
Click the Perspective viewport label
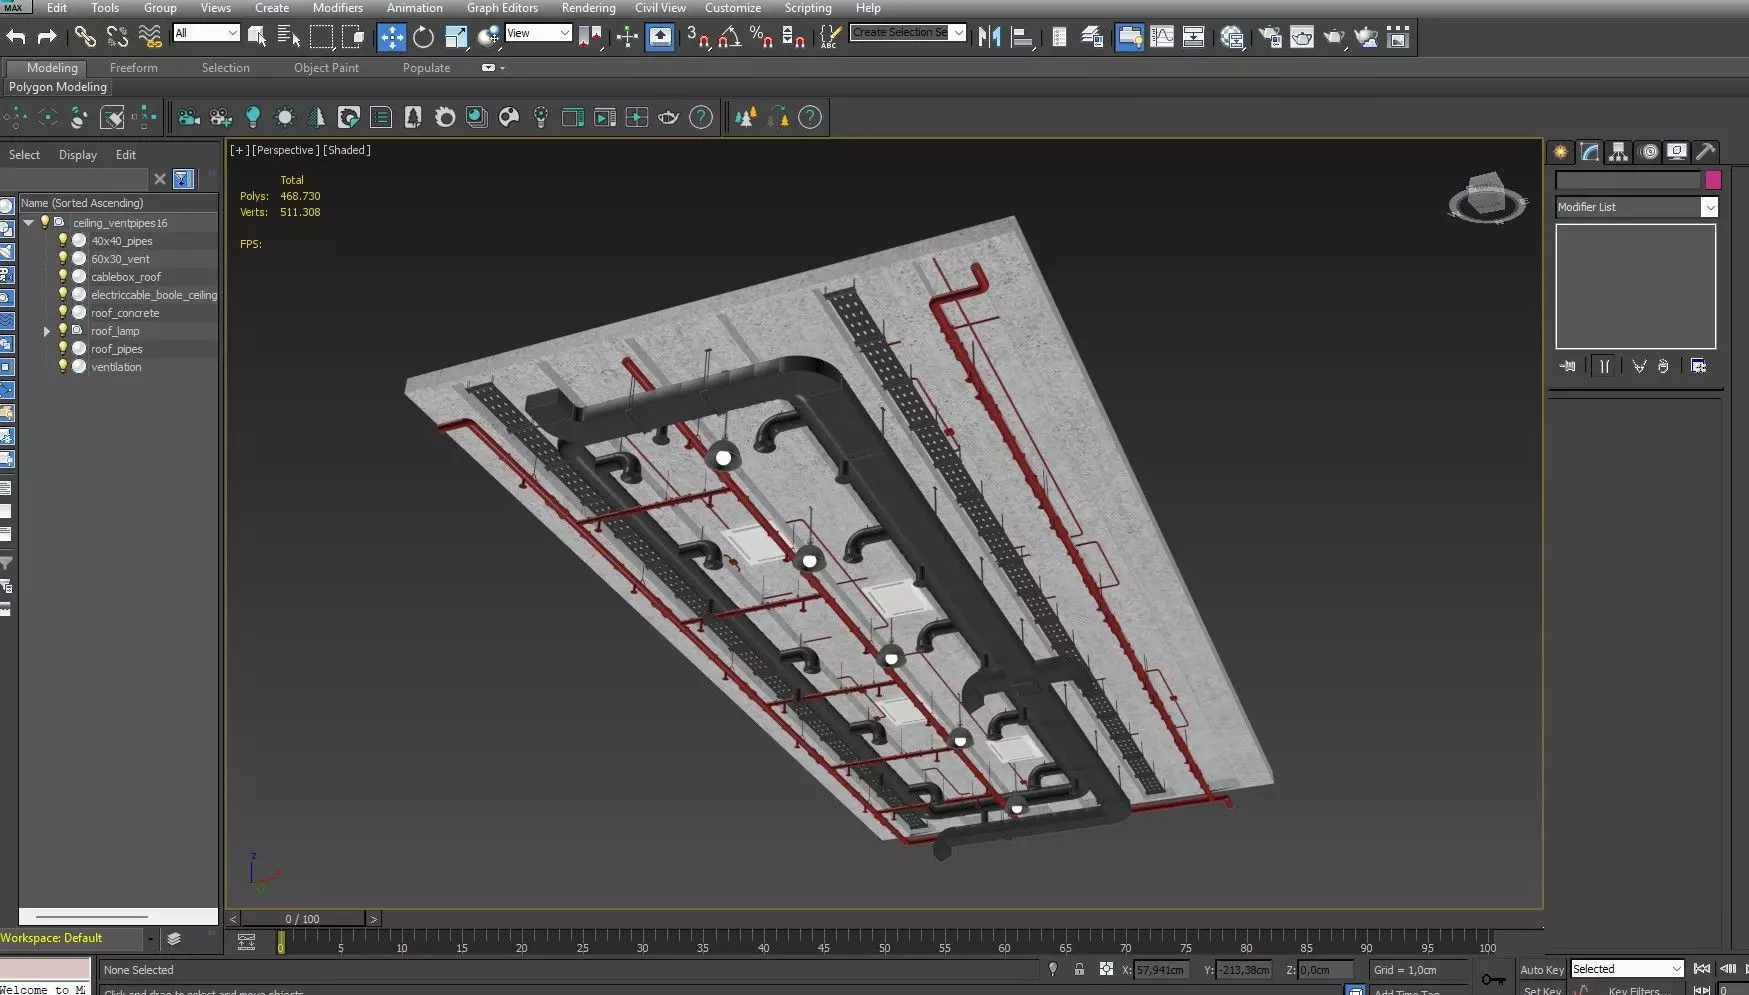pos(286,150)
